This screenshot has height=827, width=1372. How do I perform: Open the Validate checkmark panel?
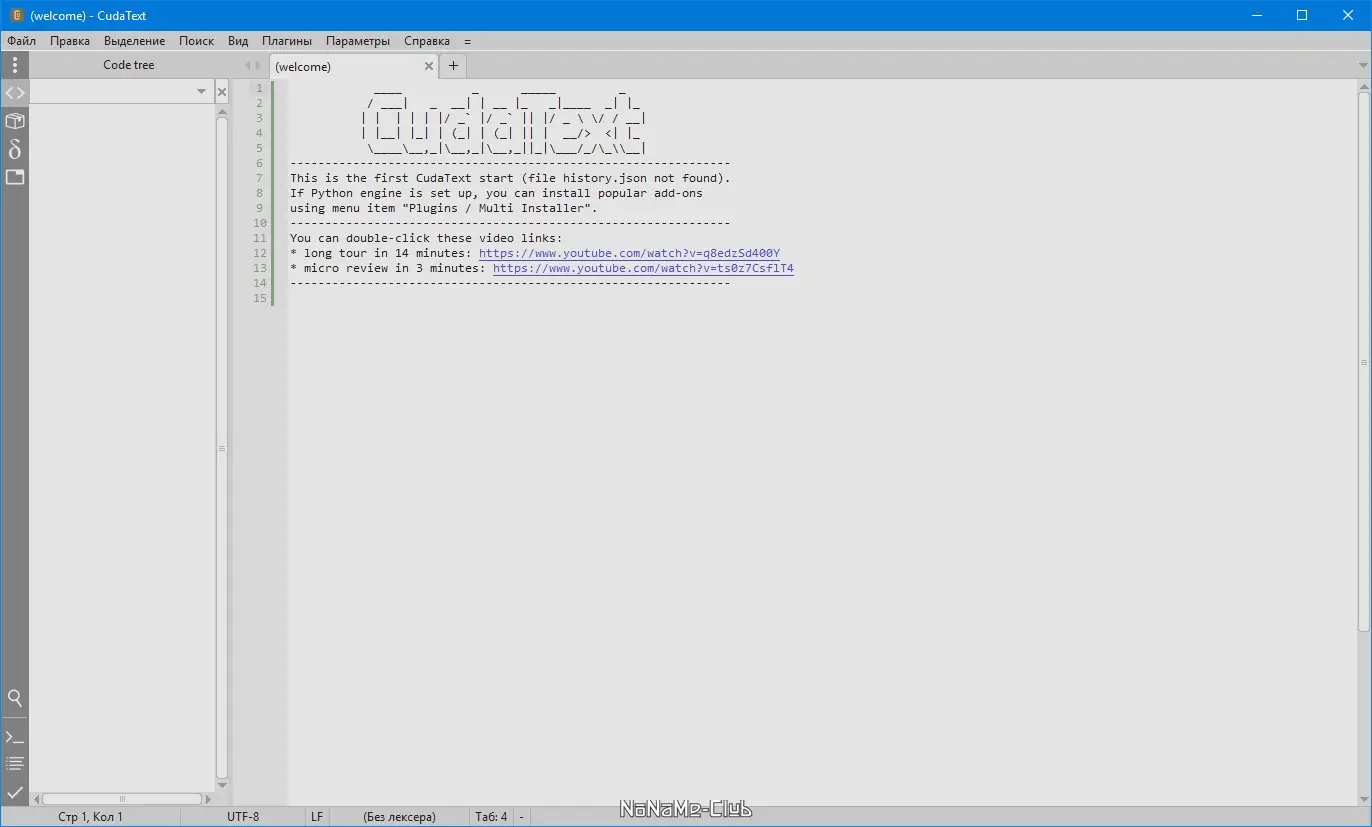coord(15,792)
